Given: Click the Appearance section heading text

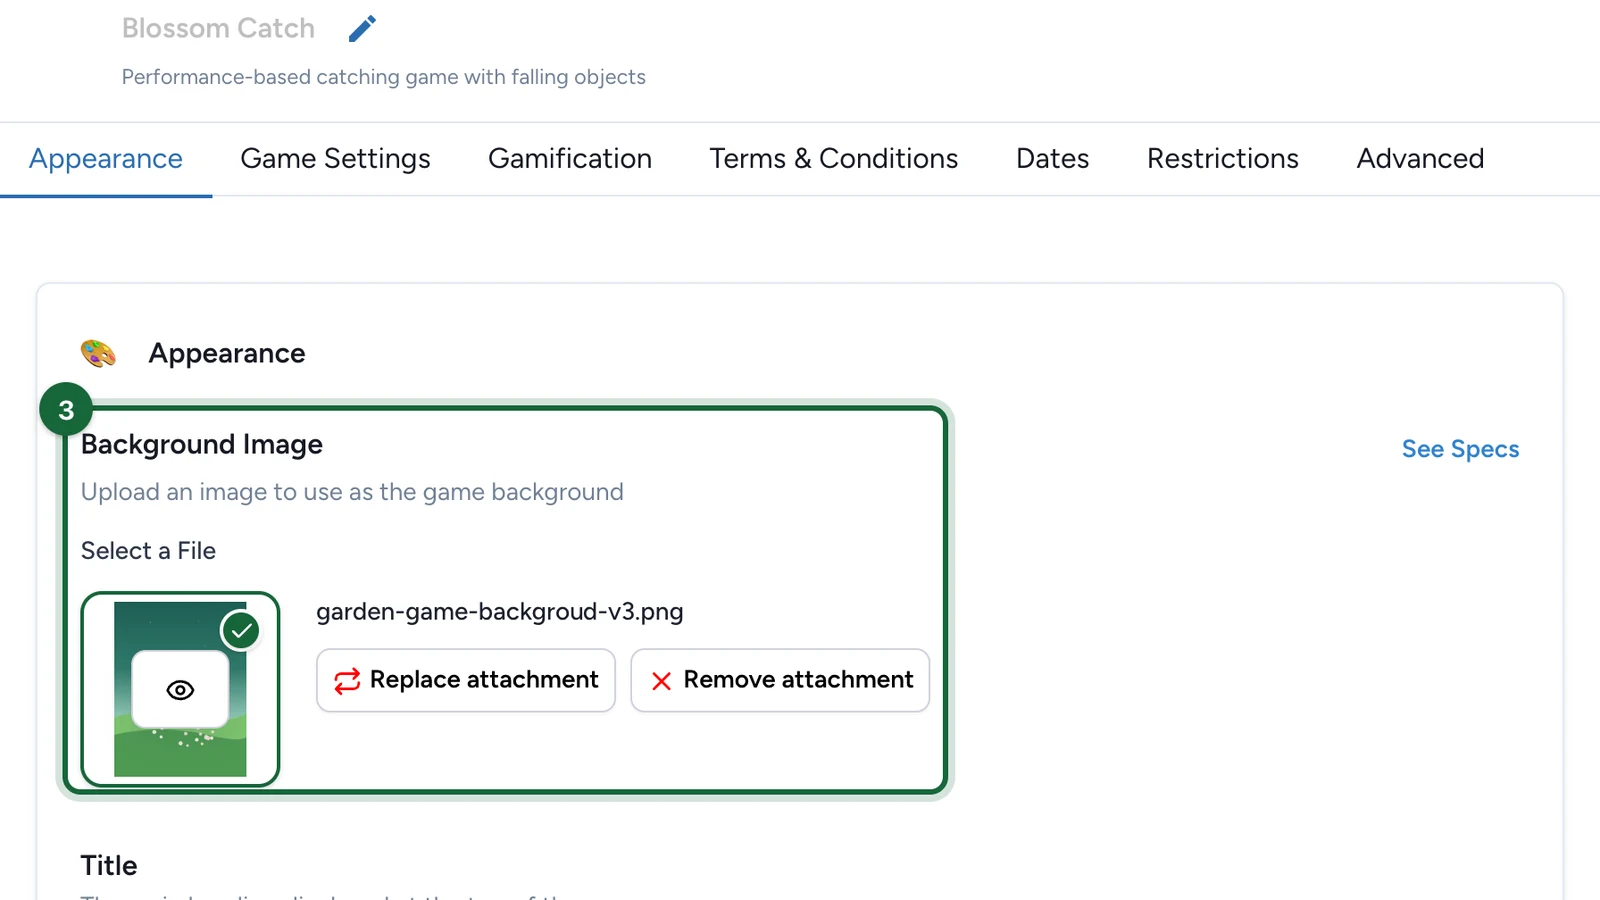Looking at the screenshot, I should 227,353.
